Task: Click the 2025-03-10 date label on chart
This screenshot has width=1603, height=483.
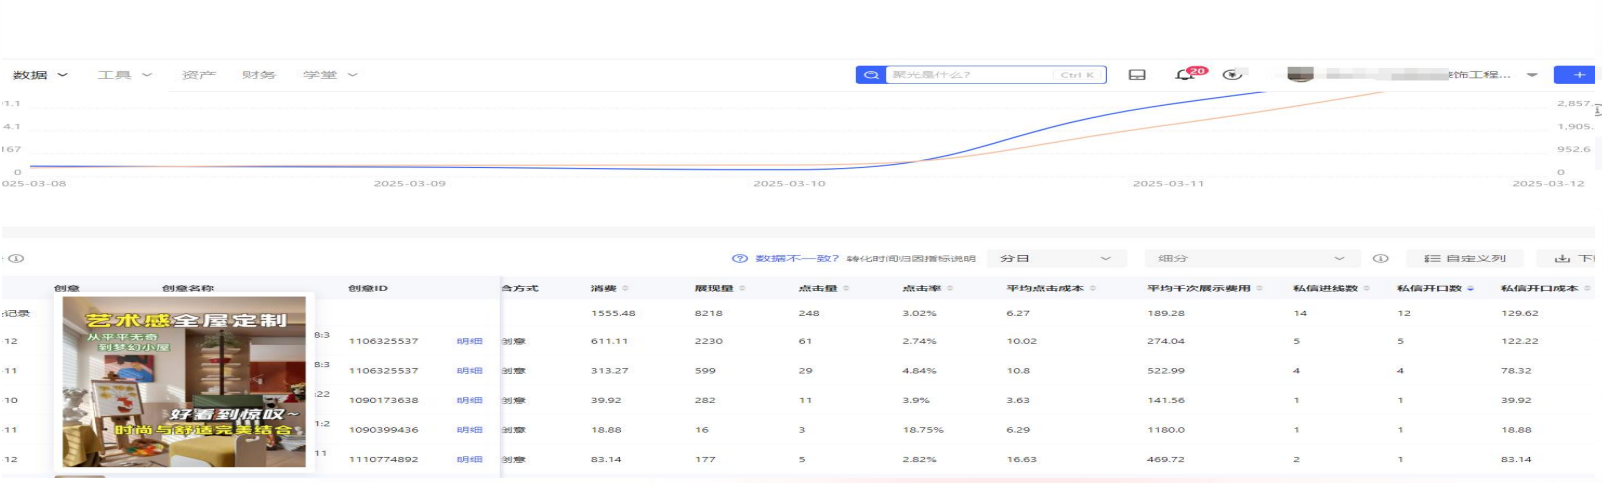Action: pos(789,184)
